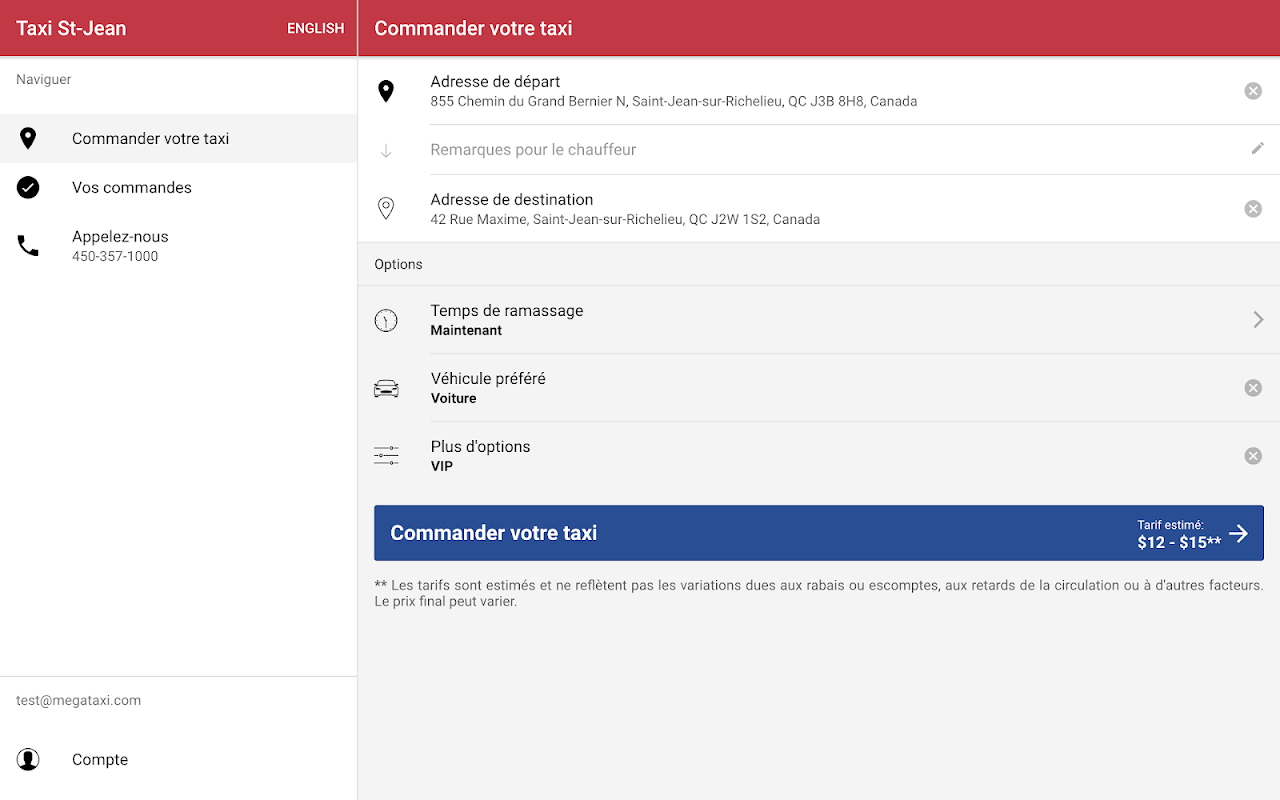
Task: Open Commander votre taxi in the sidebar
Action: (178, 139)
